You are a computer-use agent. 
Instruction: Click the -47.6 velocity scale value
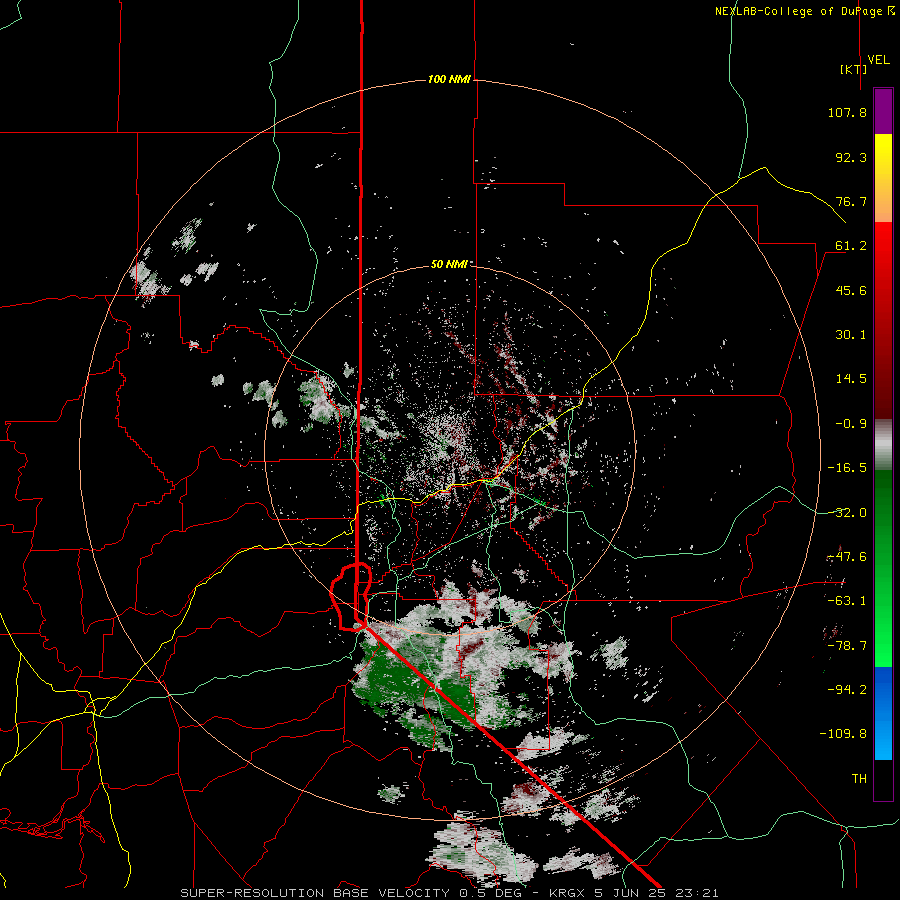847,557
